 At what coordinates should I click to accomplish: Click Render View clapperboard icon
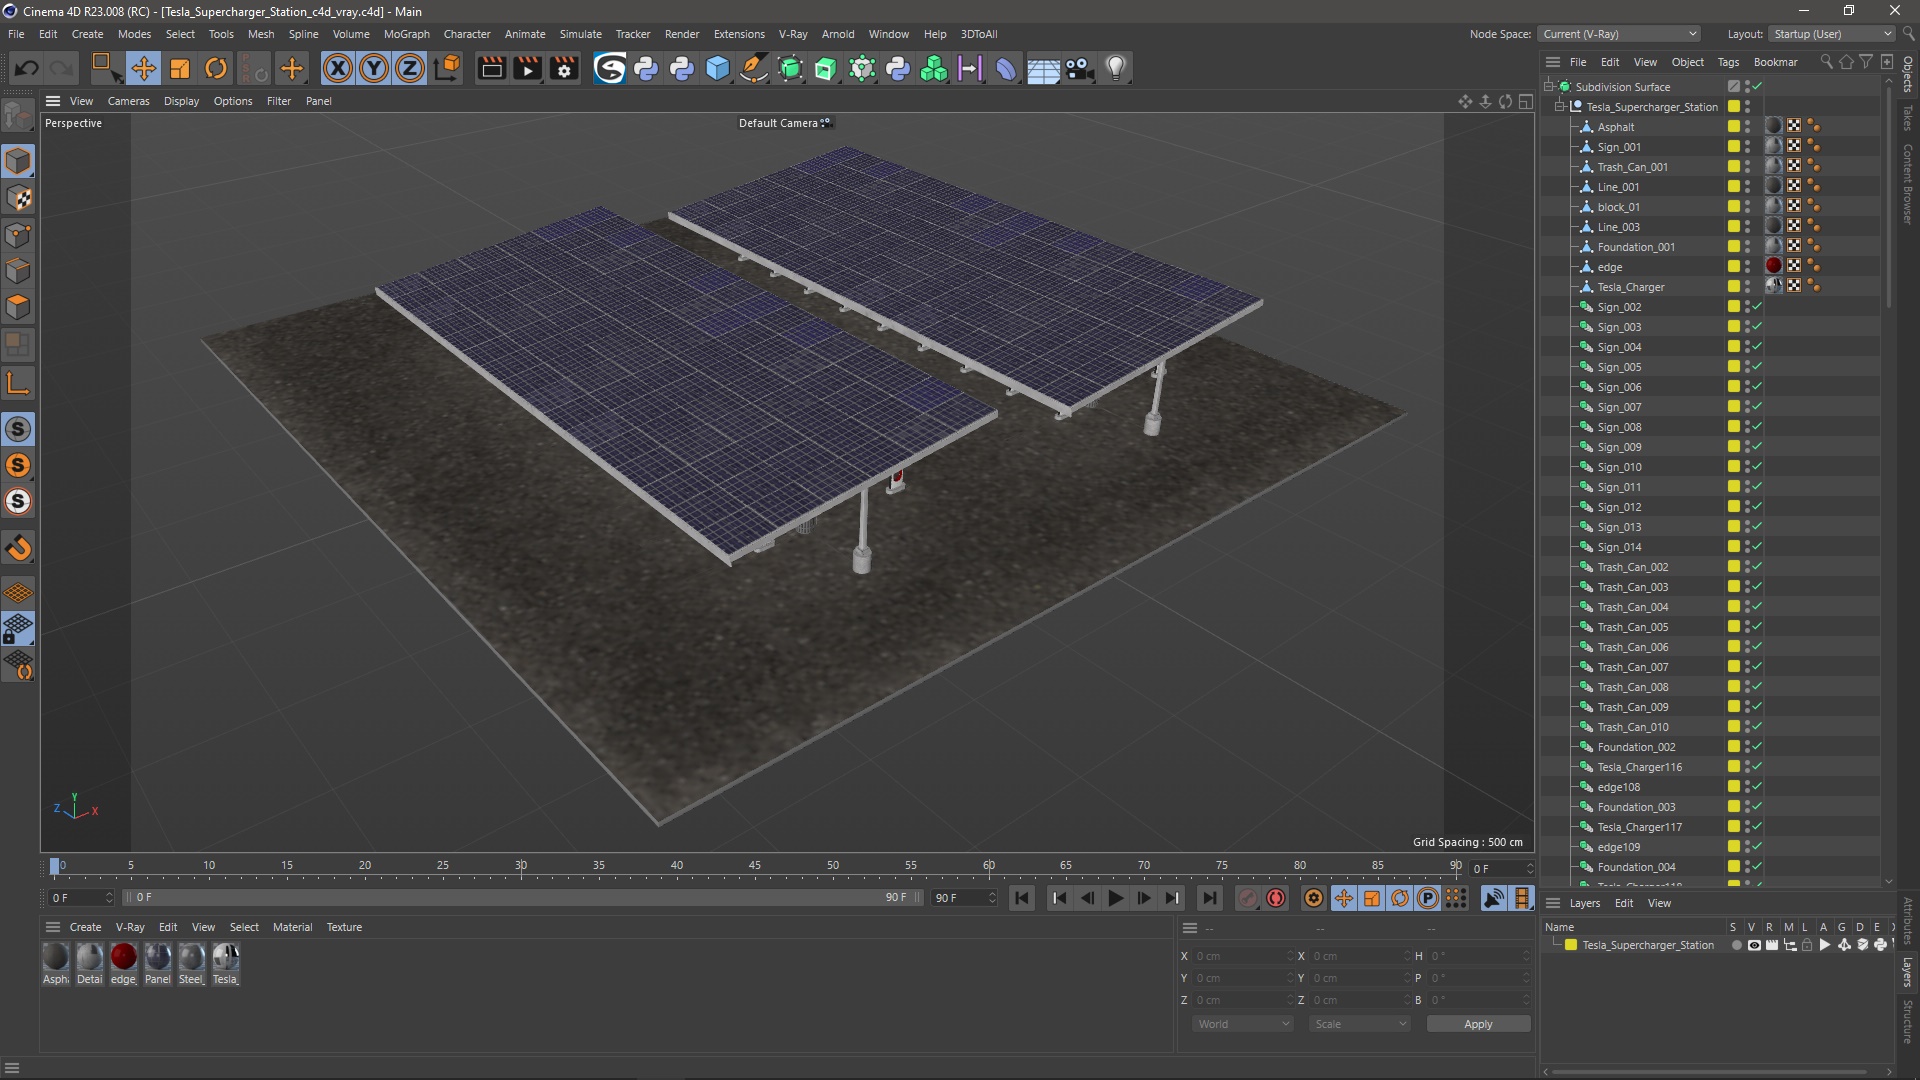click(491, 68)
